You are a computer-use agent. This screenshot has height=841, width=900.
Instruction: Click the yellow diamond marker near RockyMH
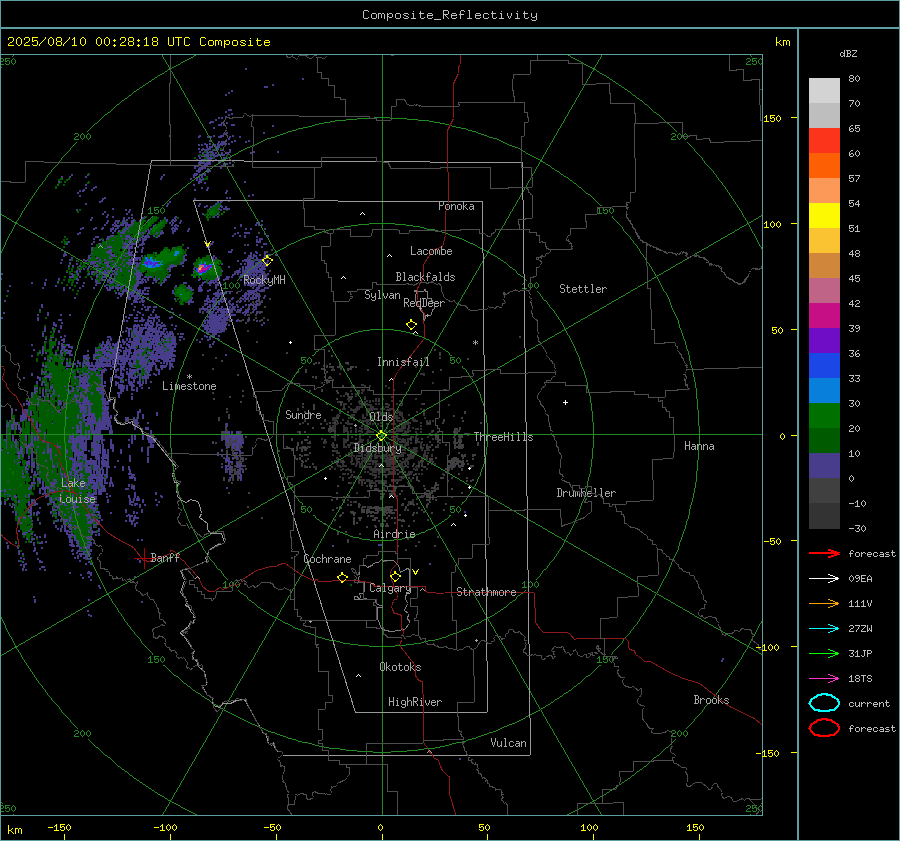tap(267, 260)
